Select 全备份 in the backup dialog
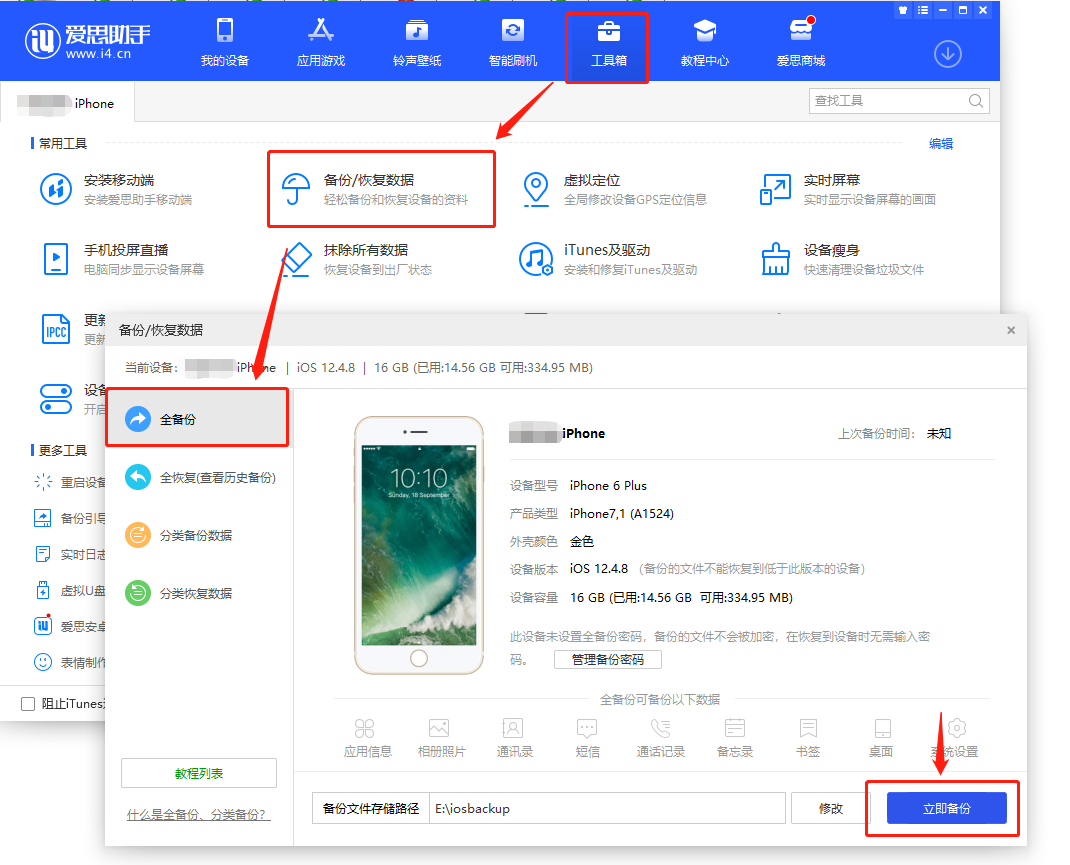 pos(198,419)
